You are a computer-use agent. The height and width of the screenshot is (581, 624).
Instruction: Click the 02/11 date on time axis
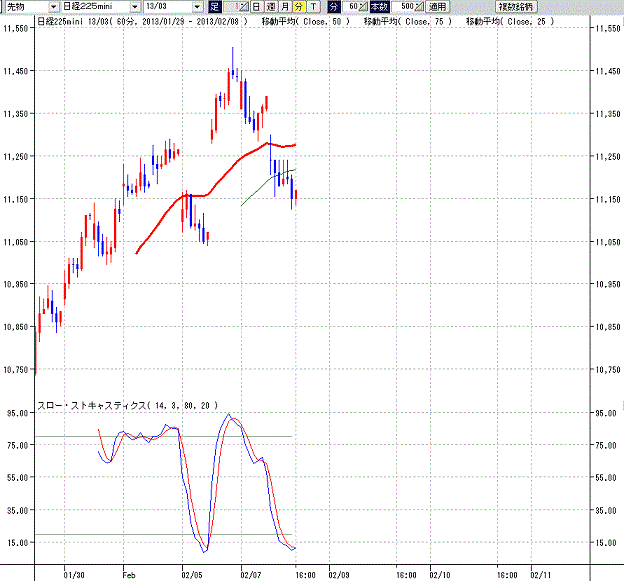click(541, 575)
